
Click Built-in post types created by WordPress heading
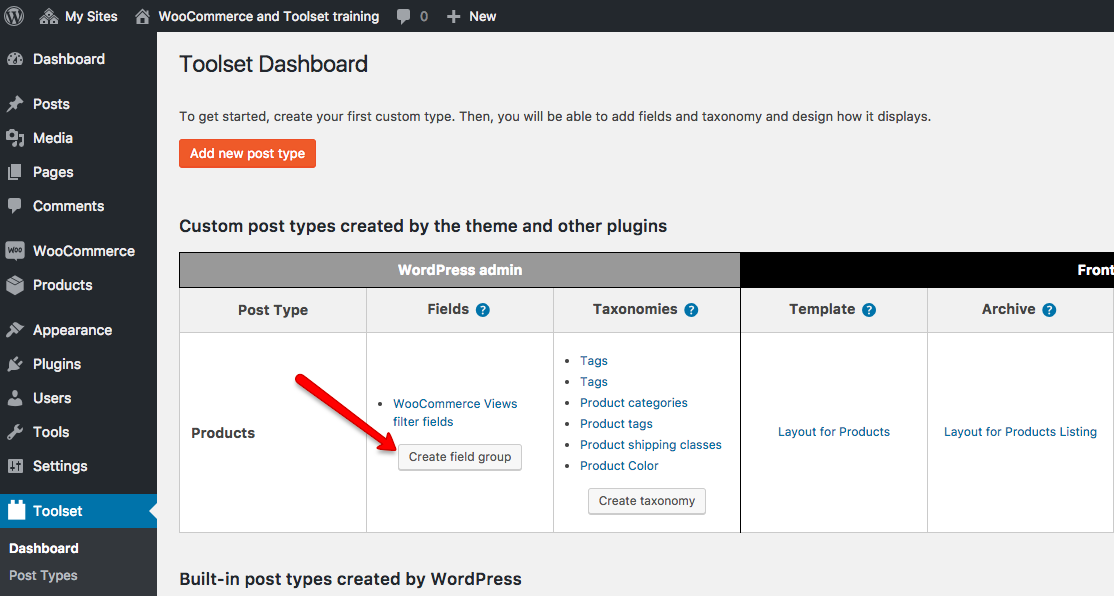[350, 579]
